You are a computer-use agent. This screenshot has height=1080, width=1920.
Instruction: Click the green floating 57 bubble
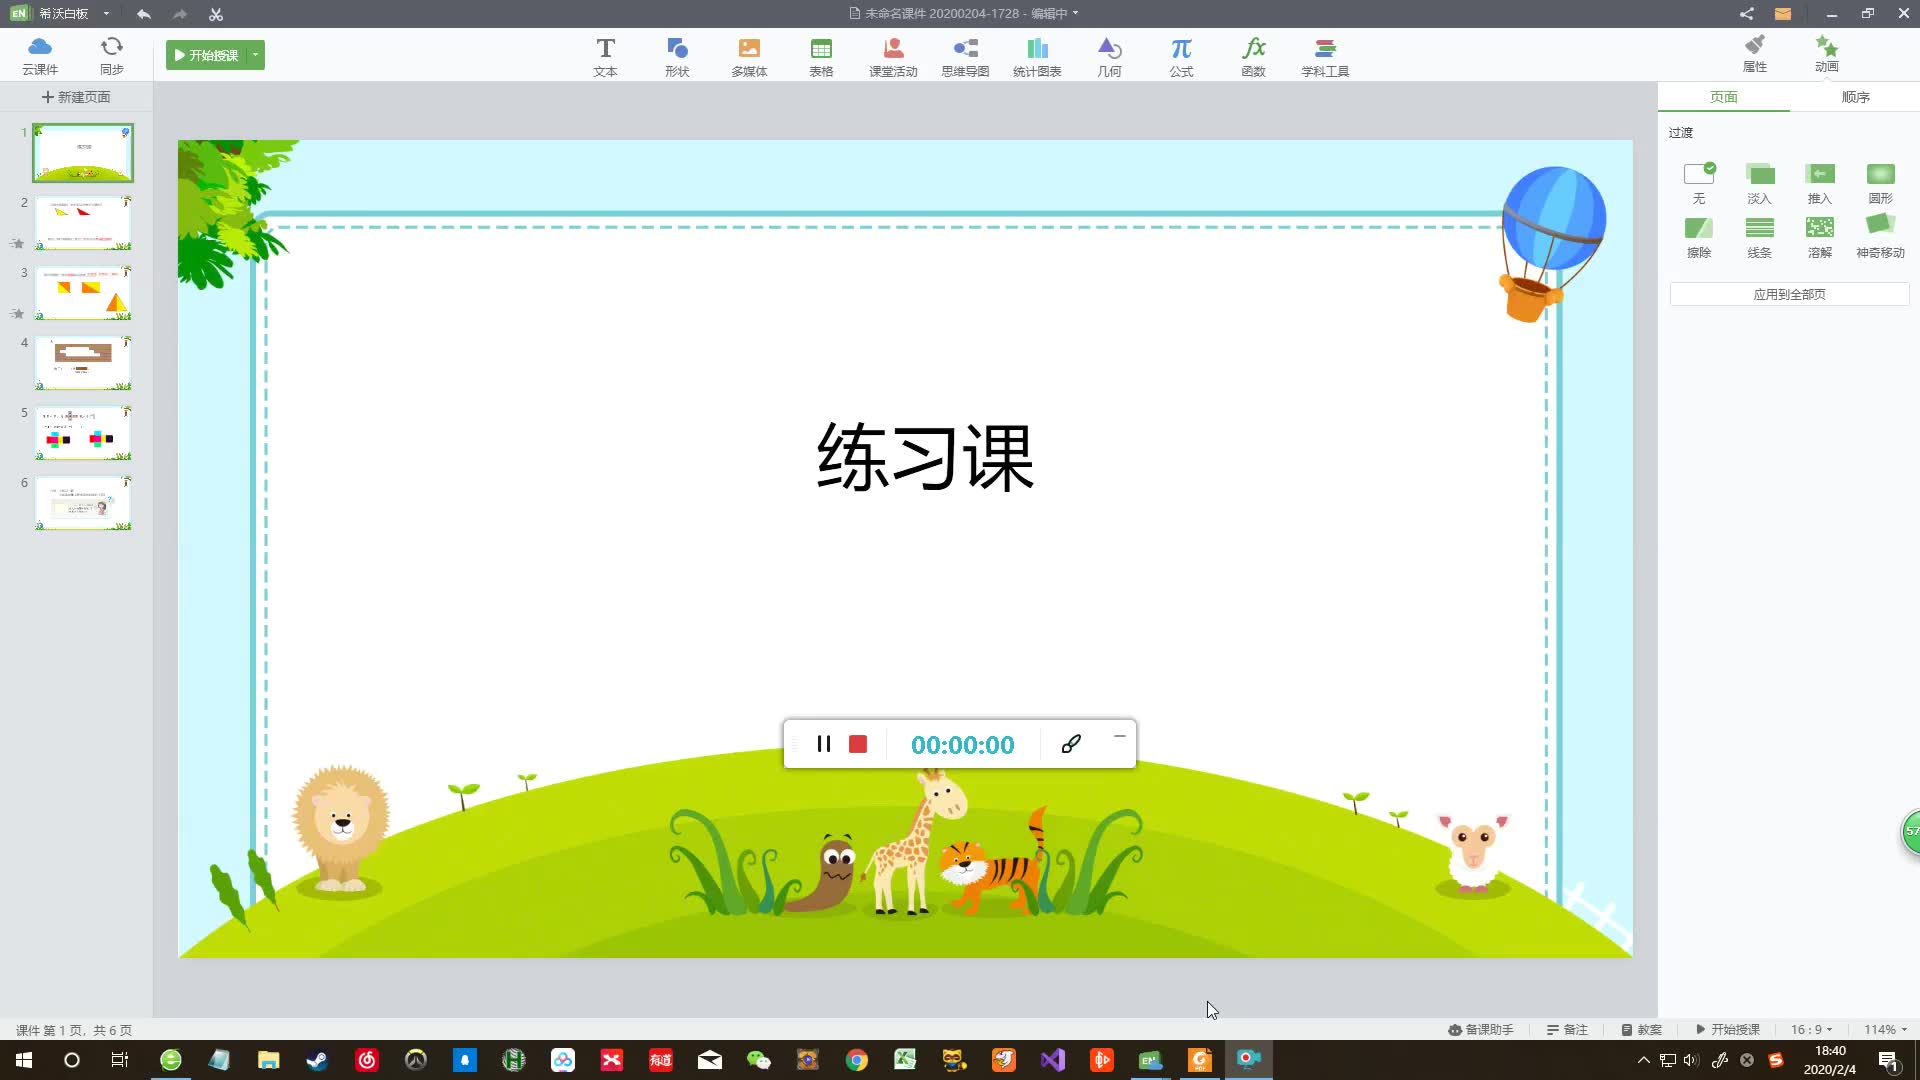click(1910, 831)
